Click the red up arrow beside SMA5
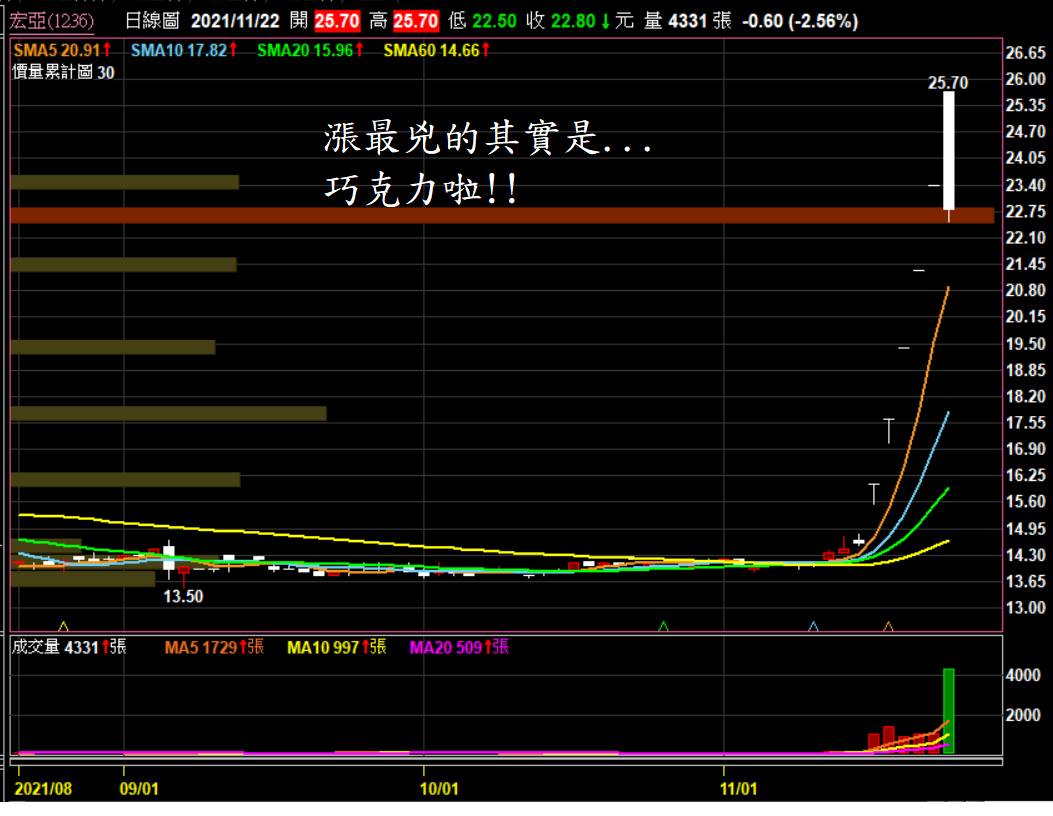1053x816 pixels. tap(107, 49)
